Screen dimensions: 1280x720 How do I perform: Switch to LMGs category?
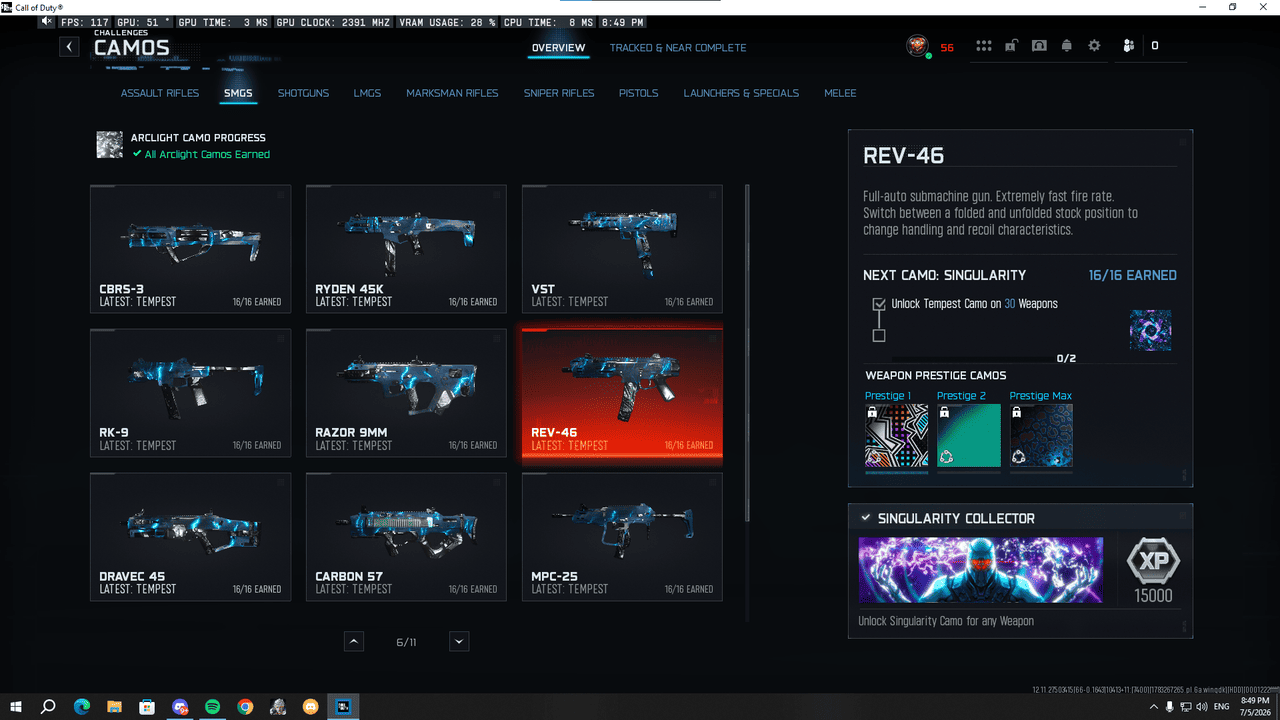[367, 93]
